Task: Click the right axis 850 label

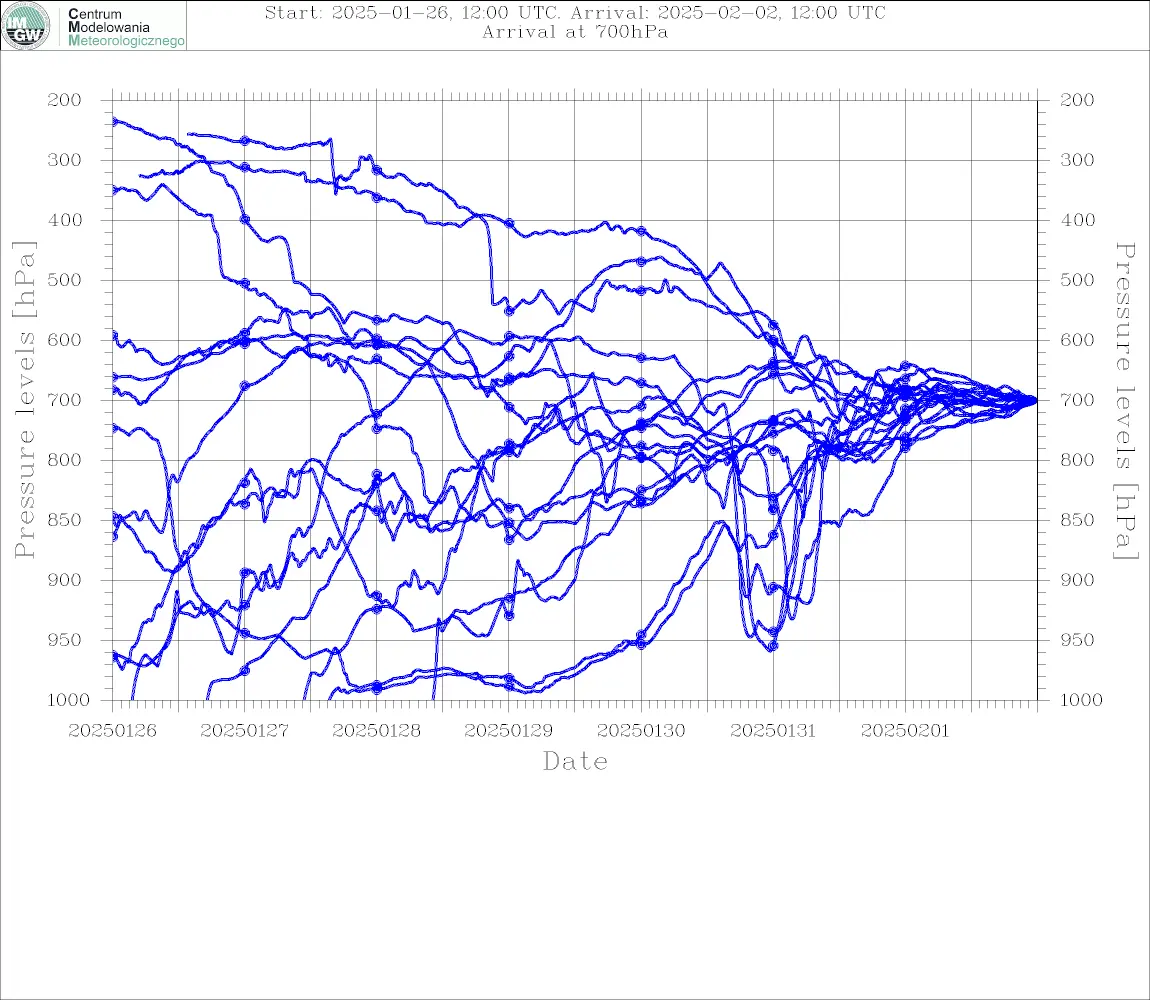Action: (x=1077, y=520)
